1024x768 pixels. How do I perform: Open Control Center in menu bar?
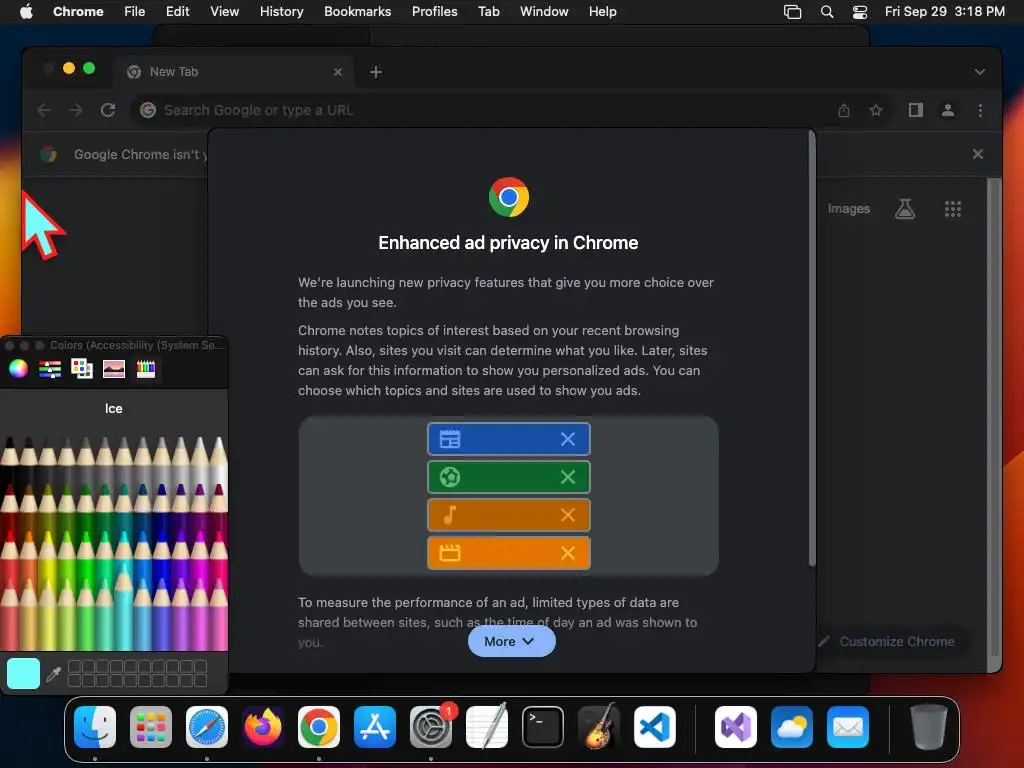[x=860, y=12]
